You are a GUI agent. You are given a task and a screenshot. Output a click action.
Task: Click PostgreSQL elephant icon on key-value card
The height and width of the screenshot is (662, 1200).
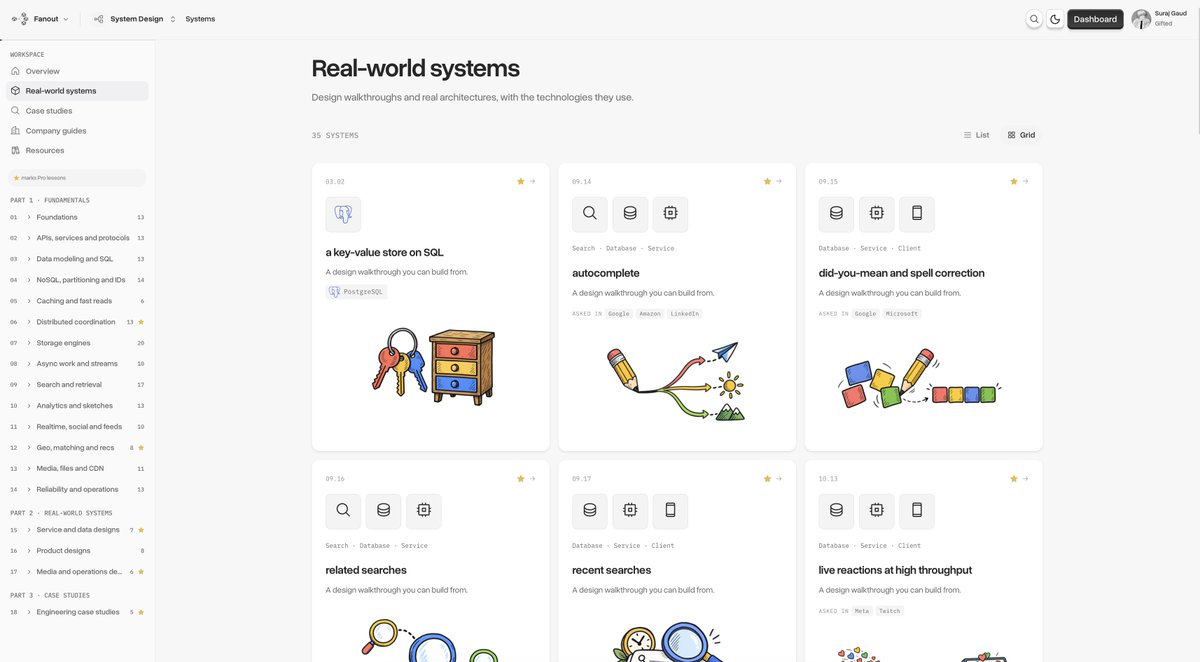click(343, 214)
